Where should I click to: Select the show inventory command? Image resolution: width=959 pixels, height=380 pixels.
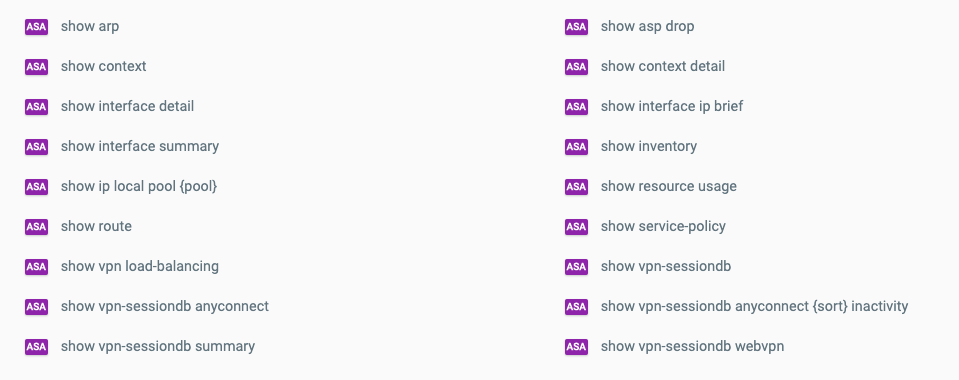pyautogui.click(x=648, y=146)
